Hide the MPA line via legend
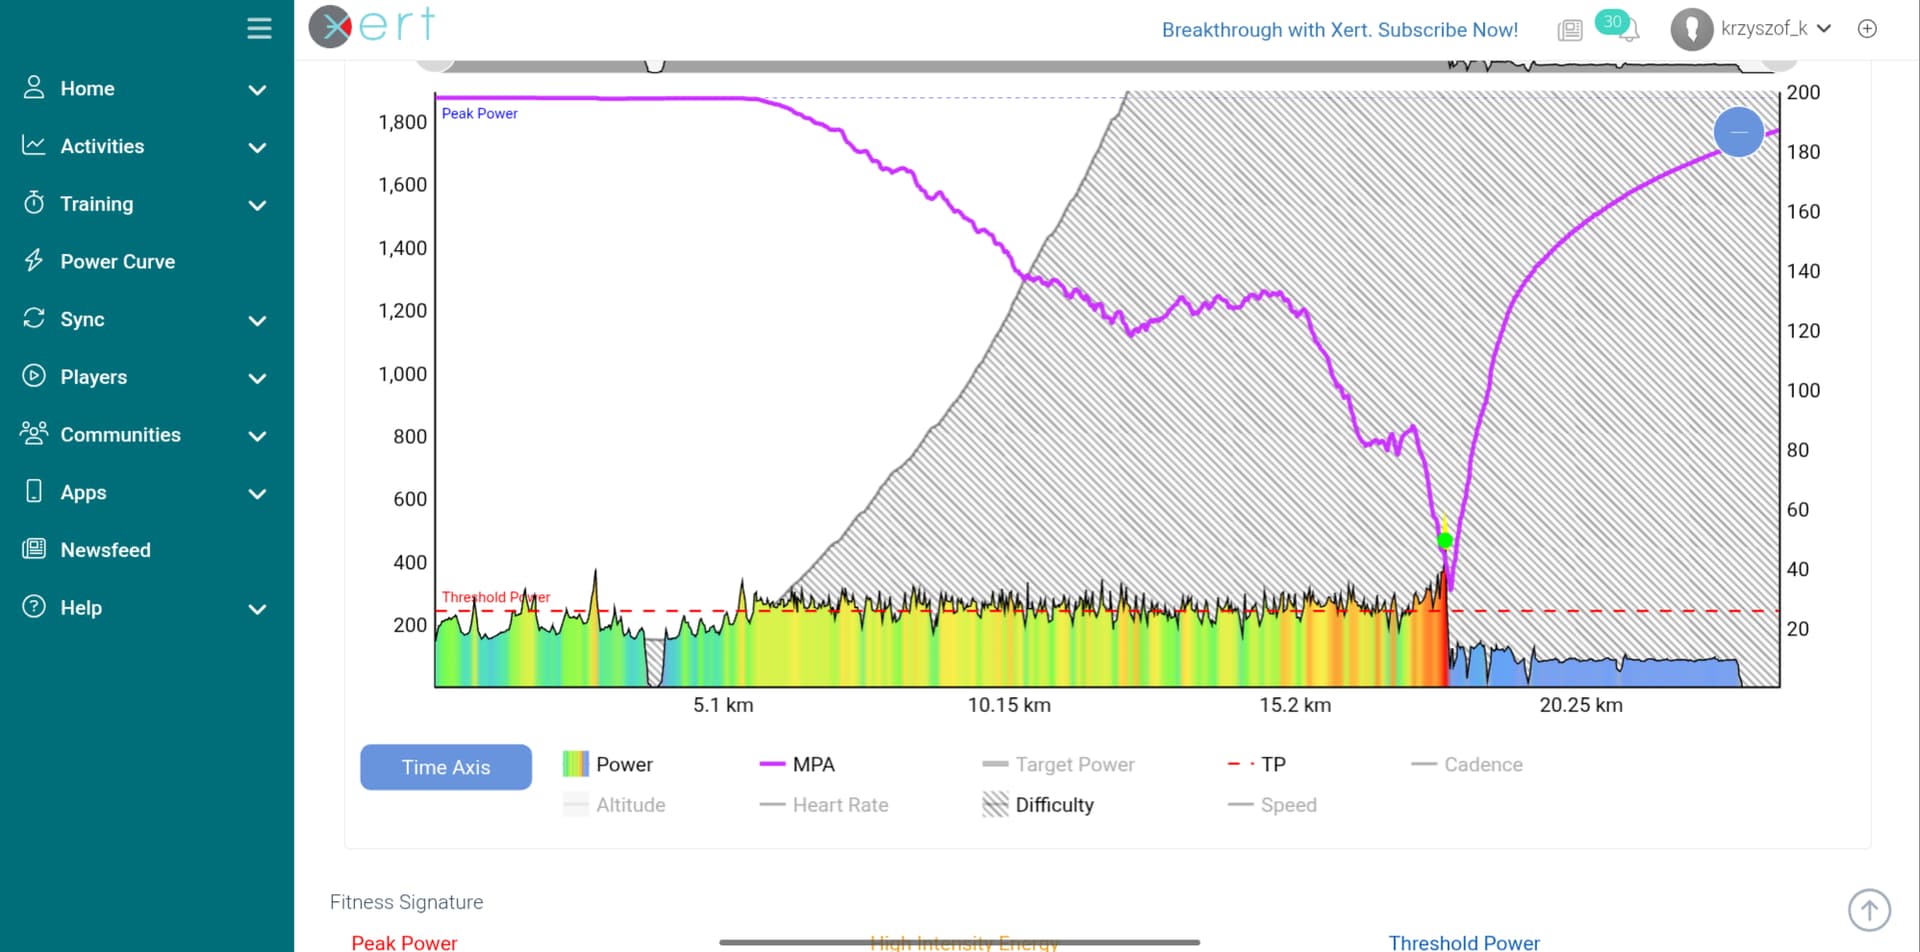The height and width of the screenshot is (952, 1920). [x=798, y=765]
